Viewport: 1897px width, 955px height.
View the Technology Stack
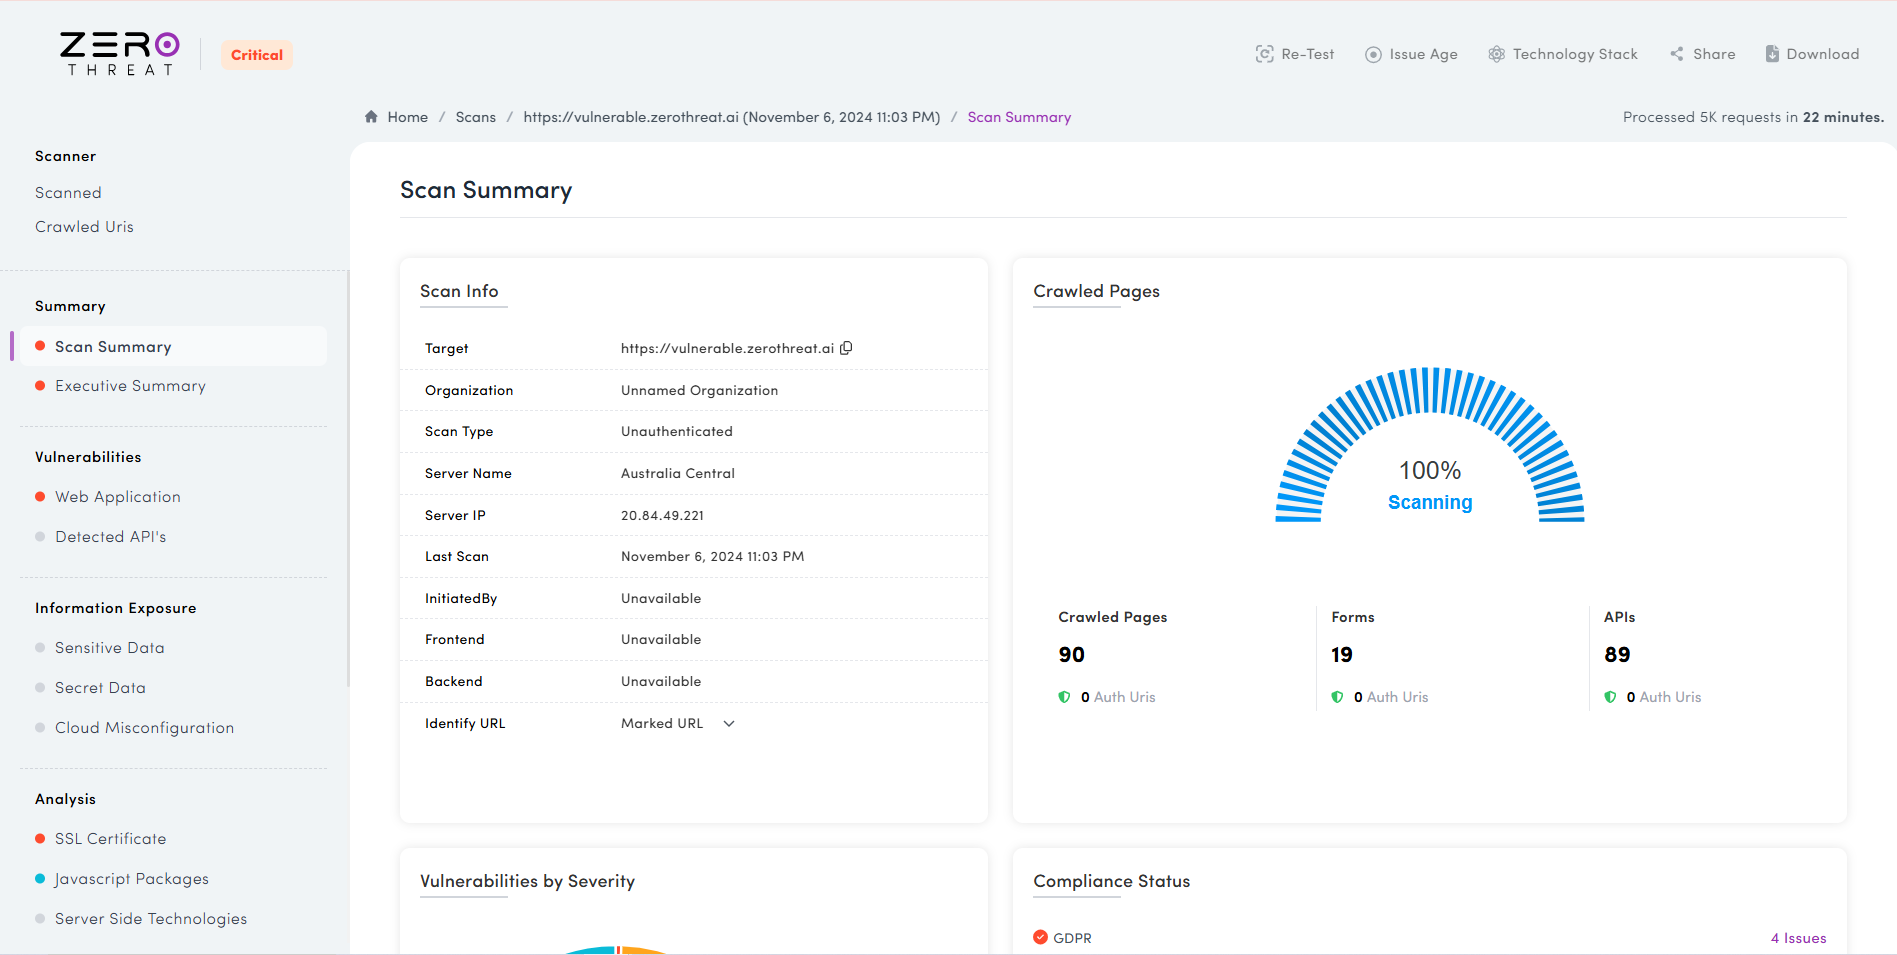tap(1496, 54)
